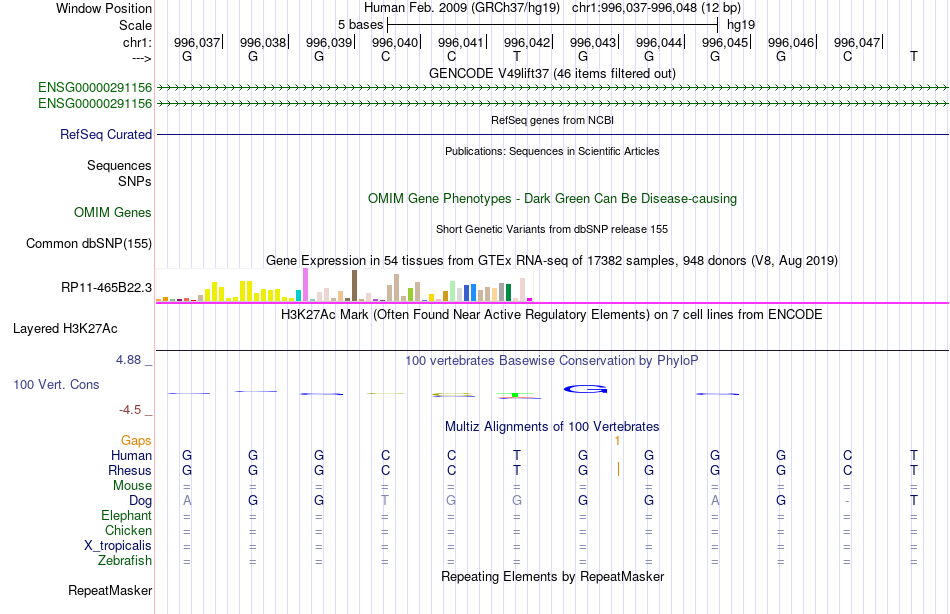Click position label 996,042
This screenshot has width=950, height=614.
click(x=527, y=42)
